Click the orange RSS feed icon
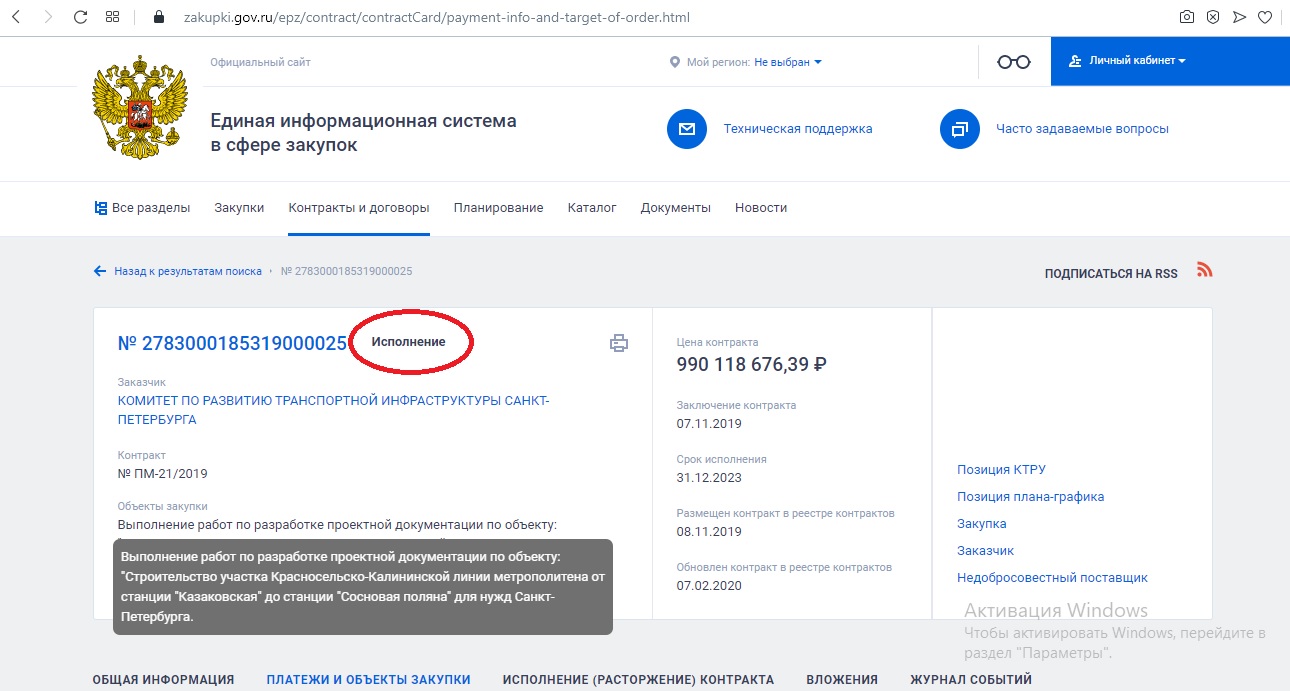The width and height of the screenshot is (1290, 691). (x=1204, y=271)
